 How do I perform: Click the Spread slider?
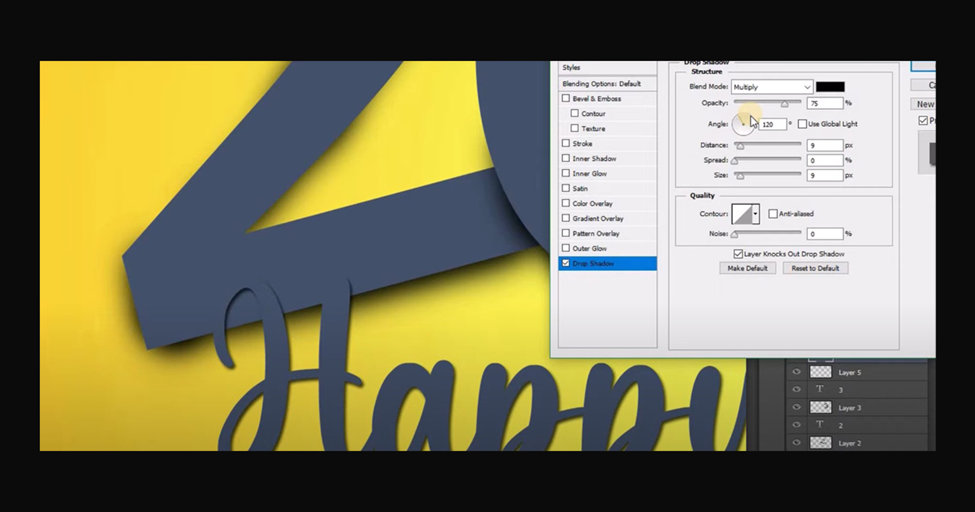point(767,160)
